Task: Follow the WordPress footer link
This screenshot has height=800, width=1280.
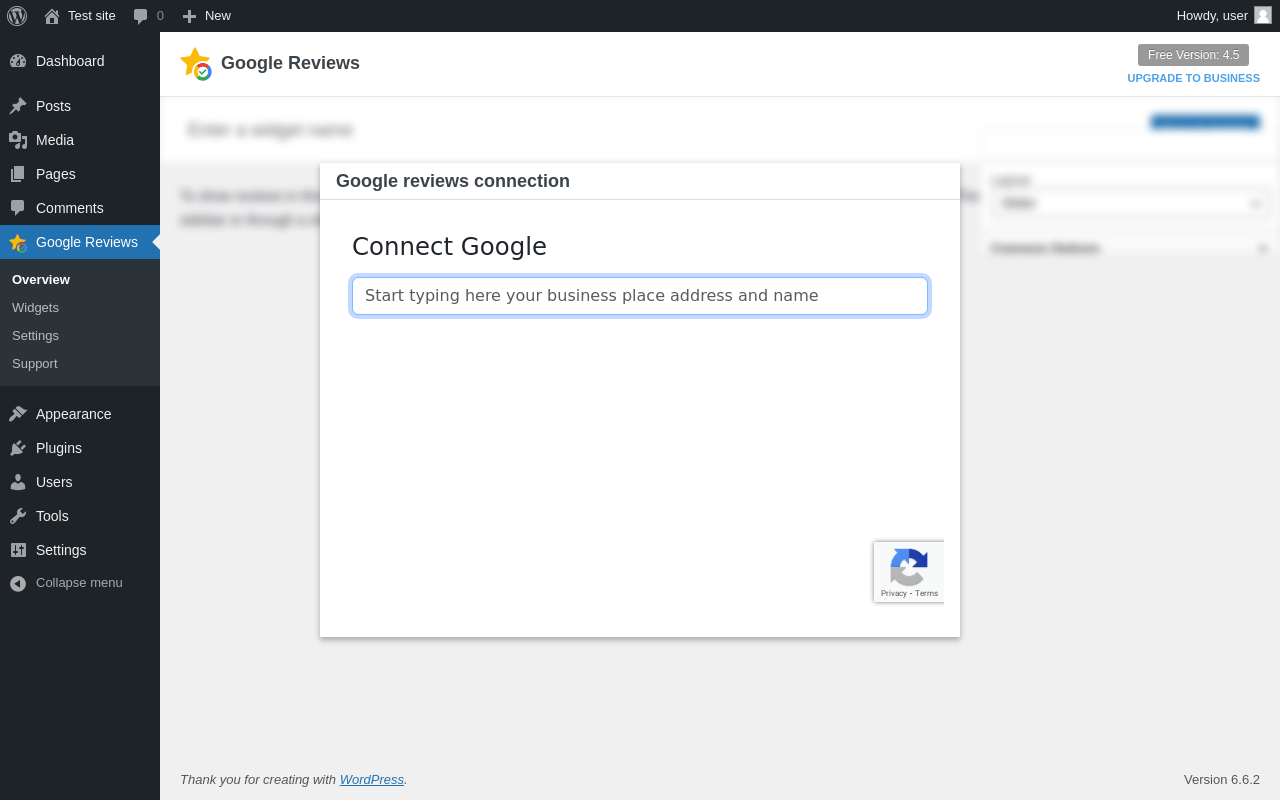Action: pos(372,779)
